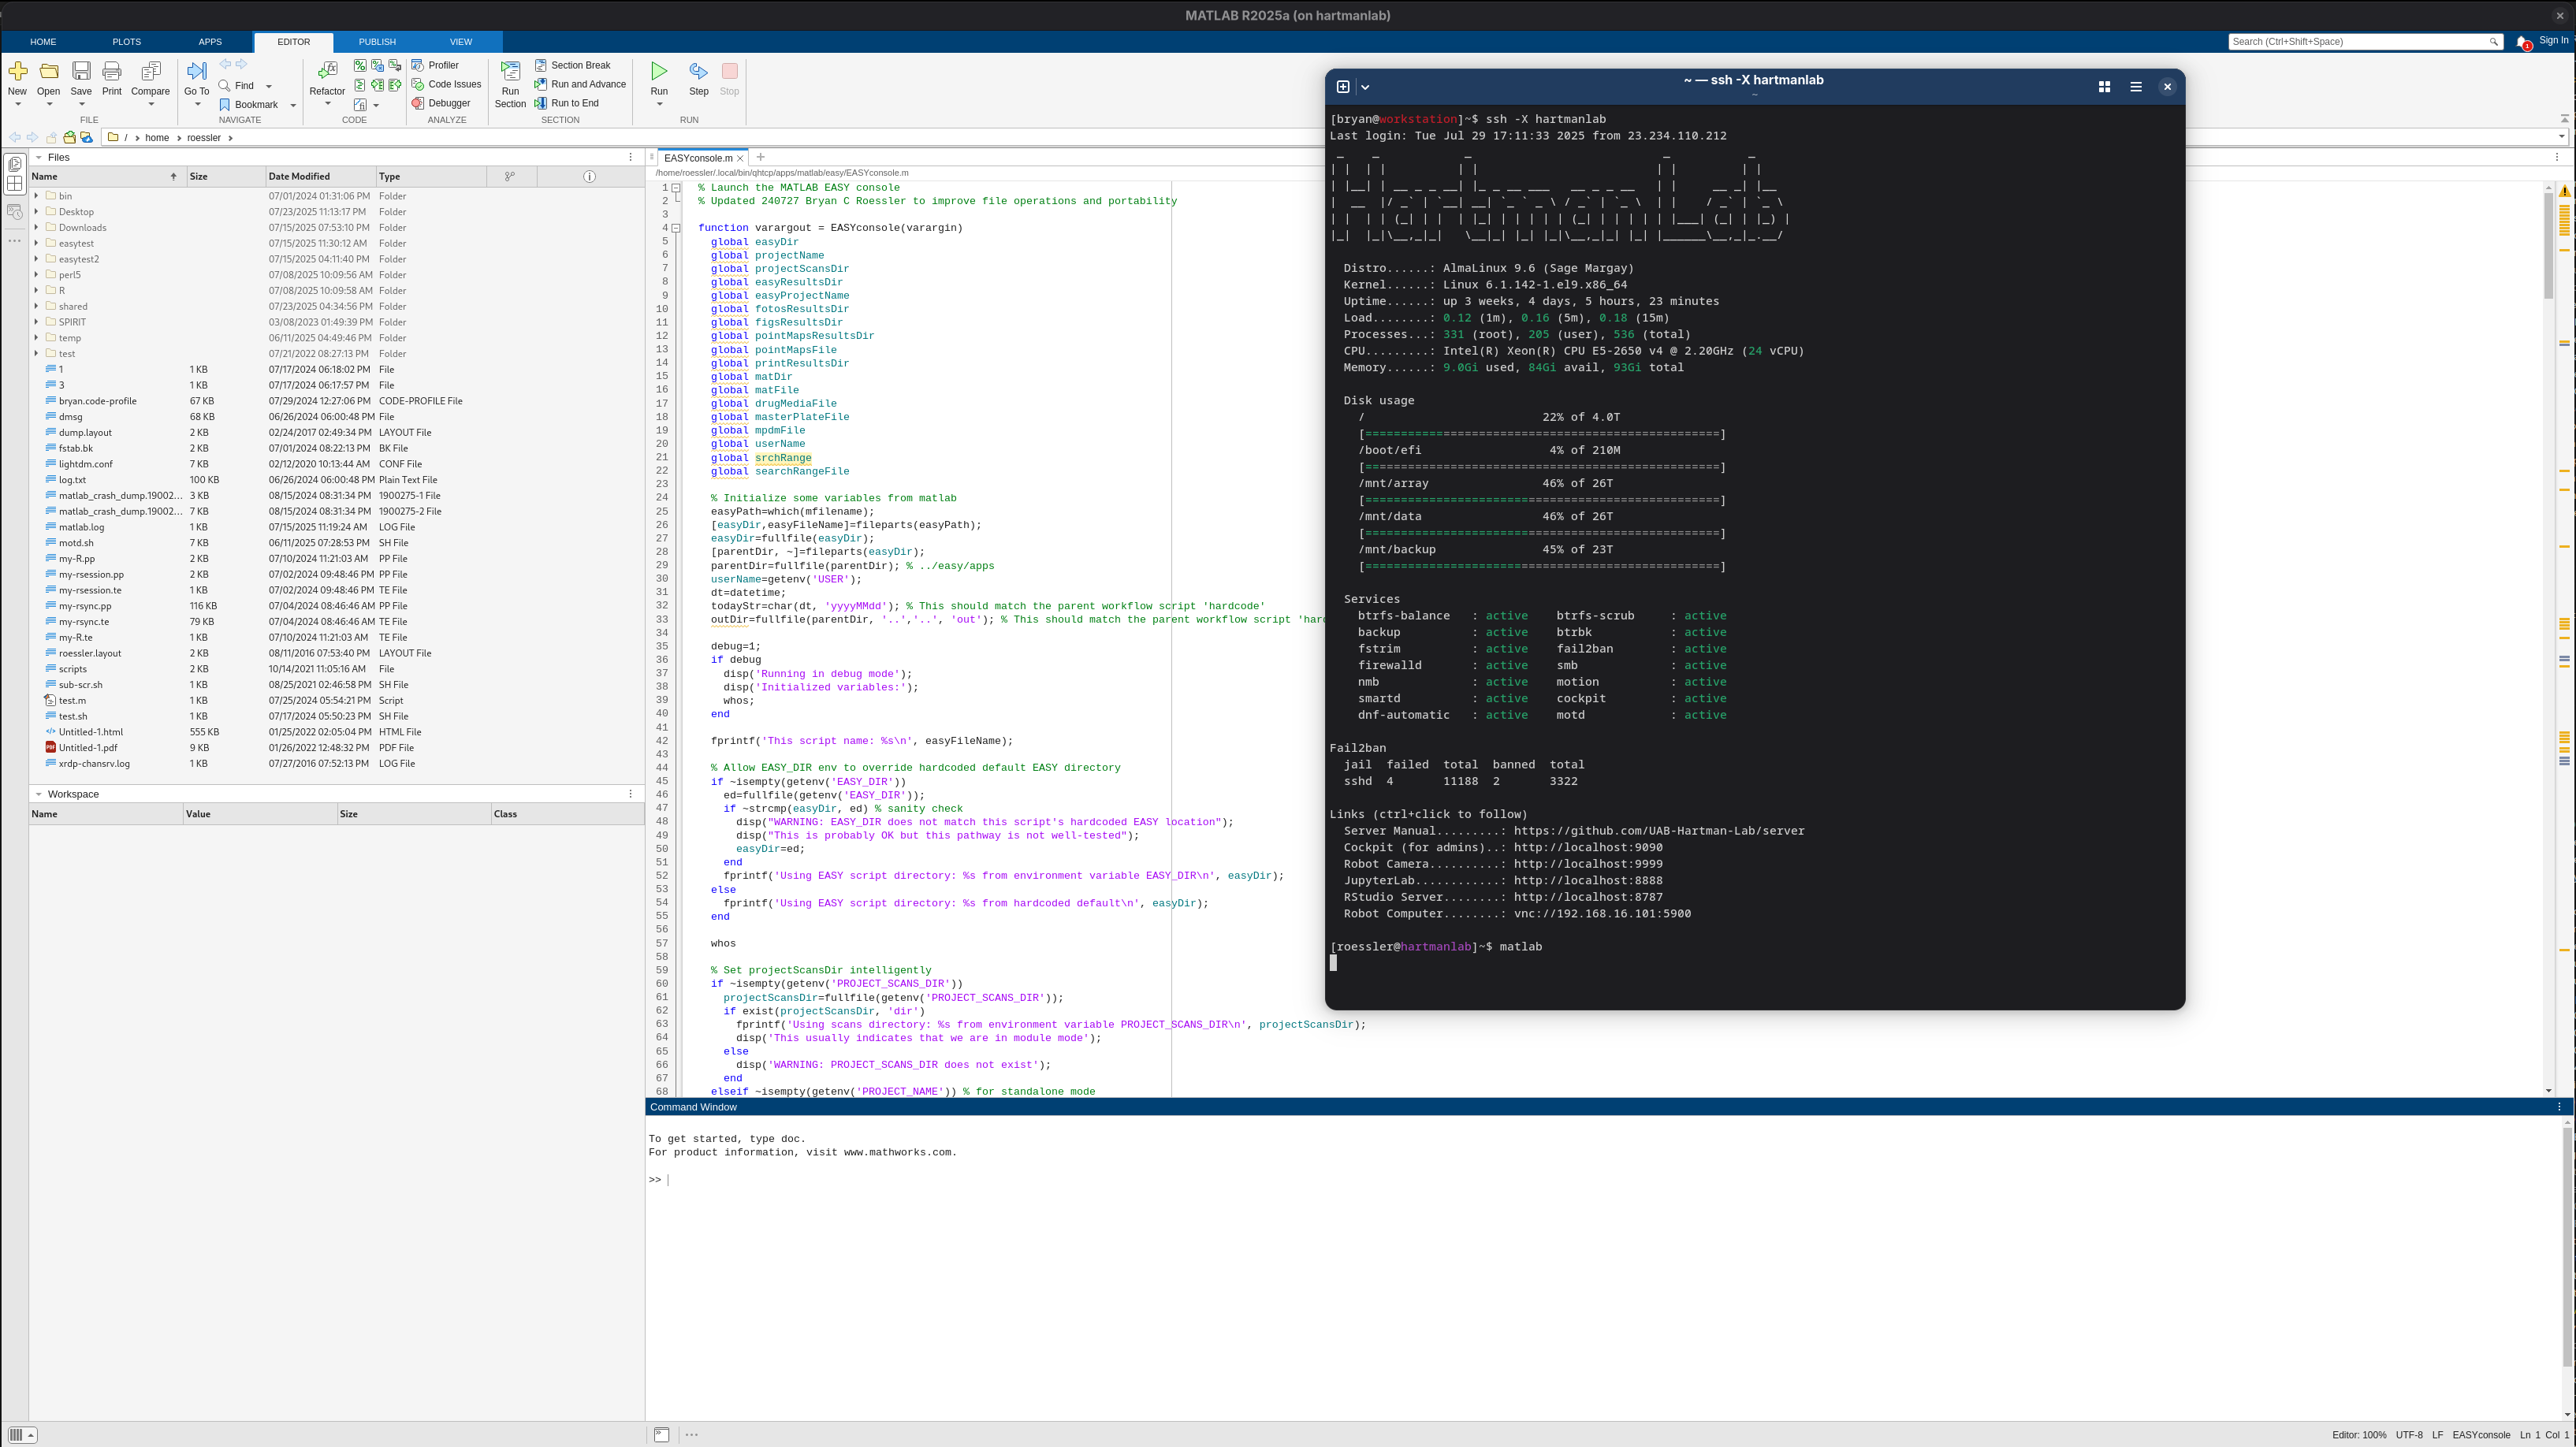Collapse the Workspace panel header
This screenshot has height=1447, width=2576.
click(x=40, y=793)
